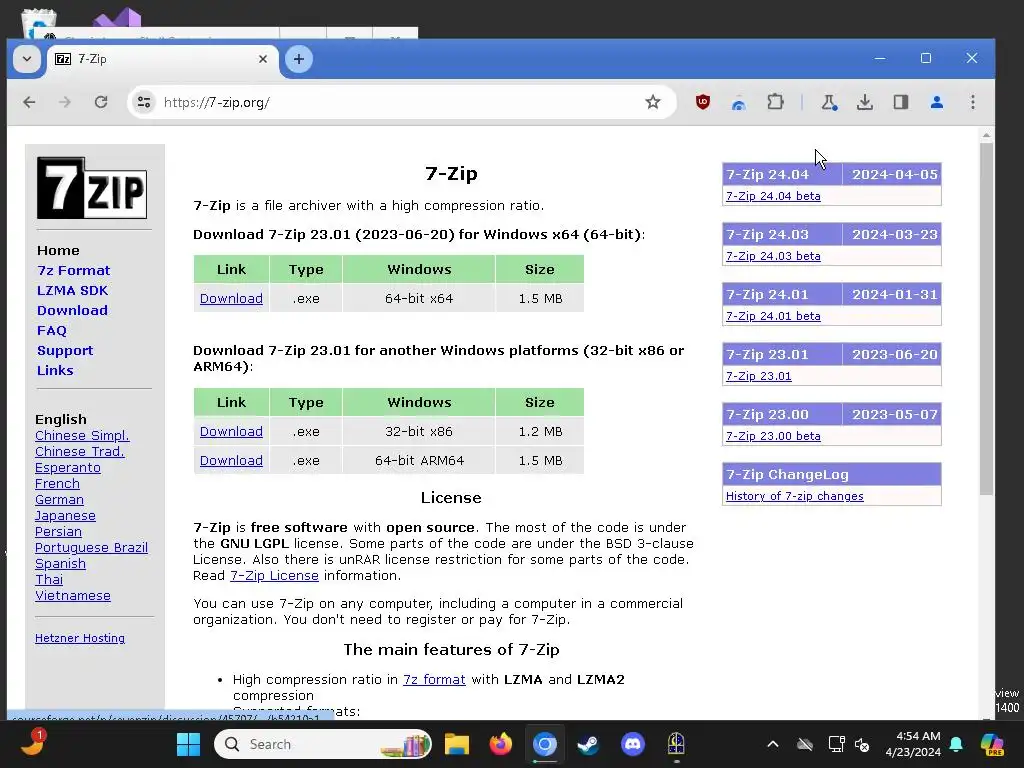1024x768 pixels.
Task: Go to LZMA SDK page
Action: [x=72, y=291]
